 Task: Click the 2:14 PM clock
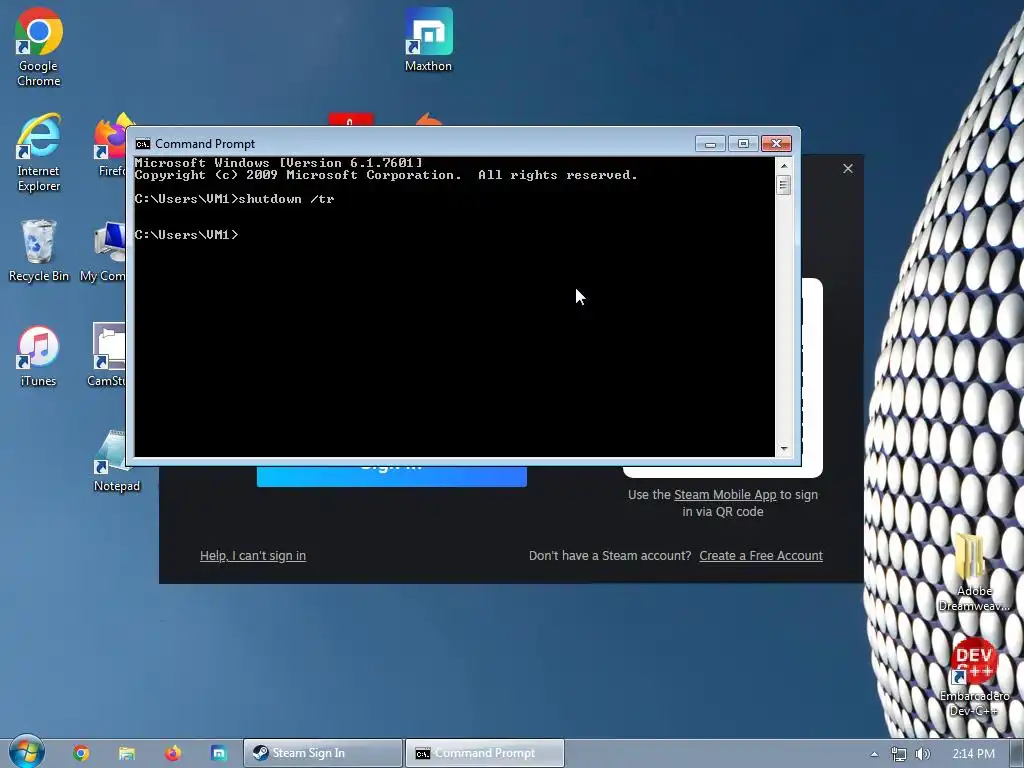click(973, 754)
